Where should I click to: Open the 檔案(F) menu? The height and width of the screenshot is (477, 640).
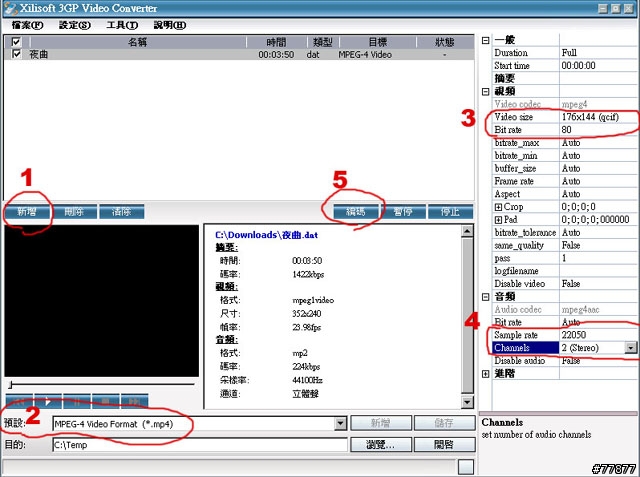[27, 25]
